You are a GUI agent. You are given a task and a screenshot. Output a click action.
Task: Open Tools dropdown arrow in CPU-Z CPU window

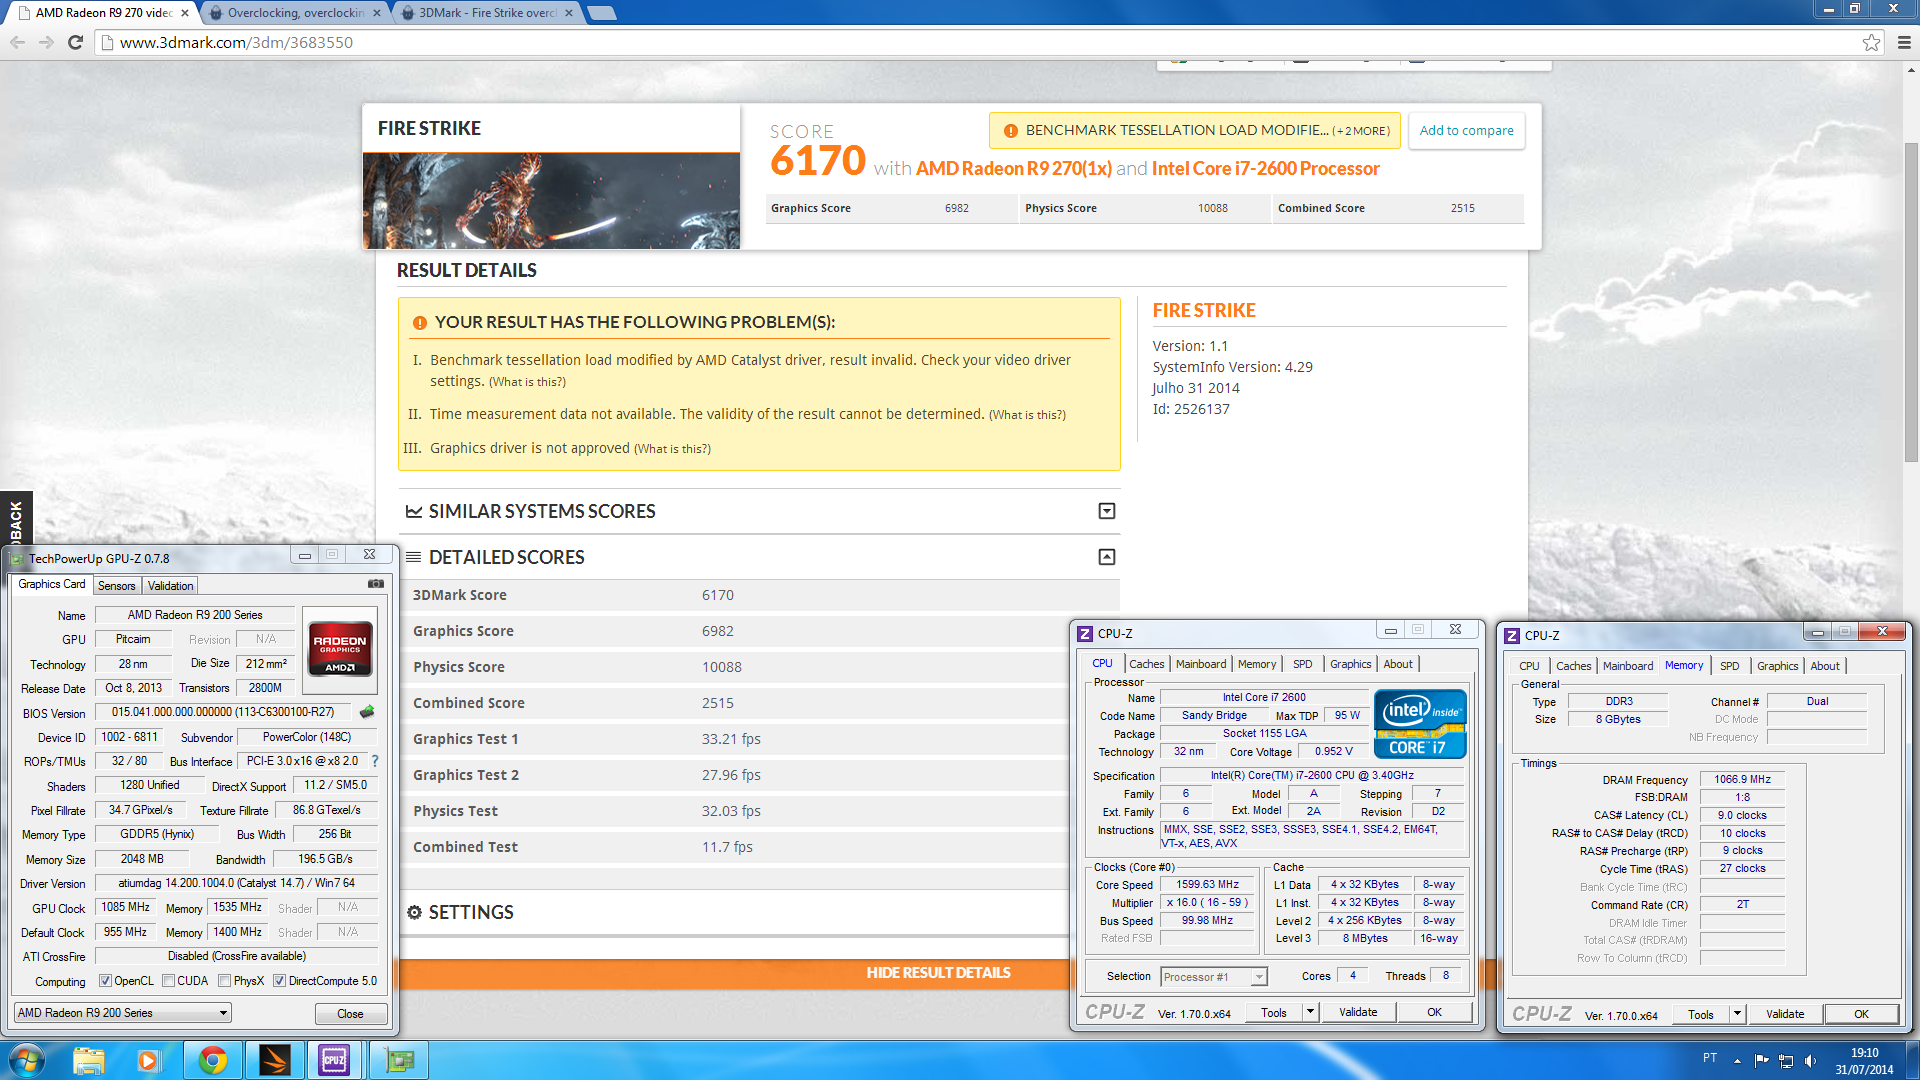1310,1012
